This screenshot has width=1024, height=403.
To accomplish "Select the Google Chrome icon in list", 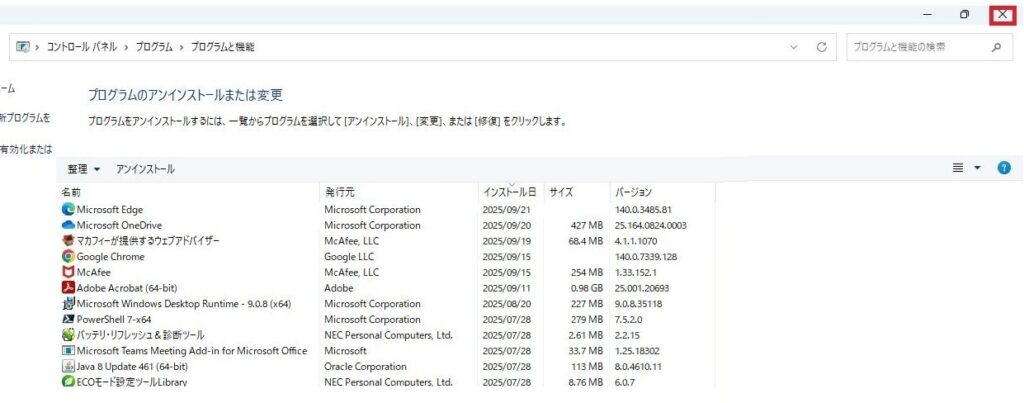I will (x=68, y=257).
